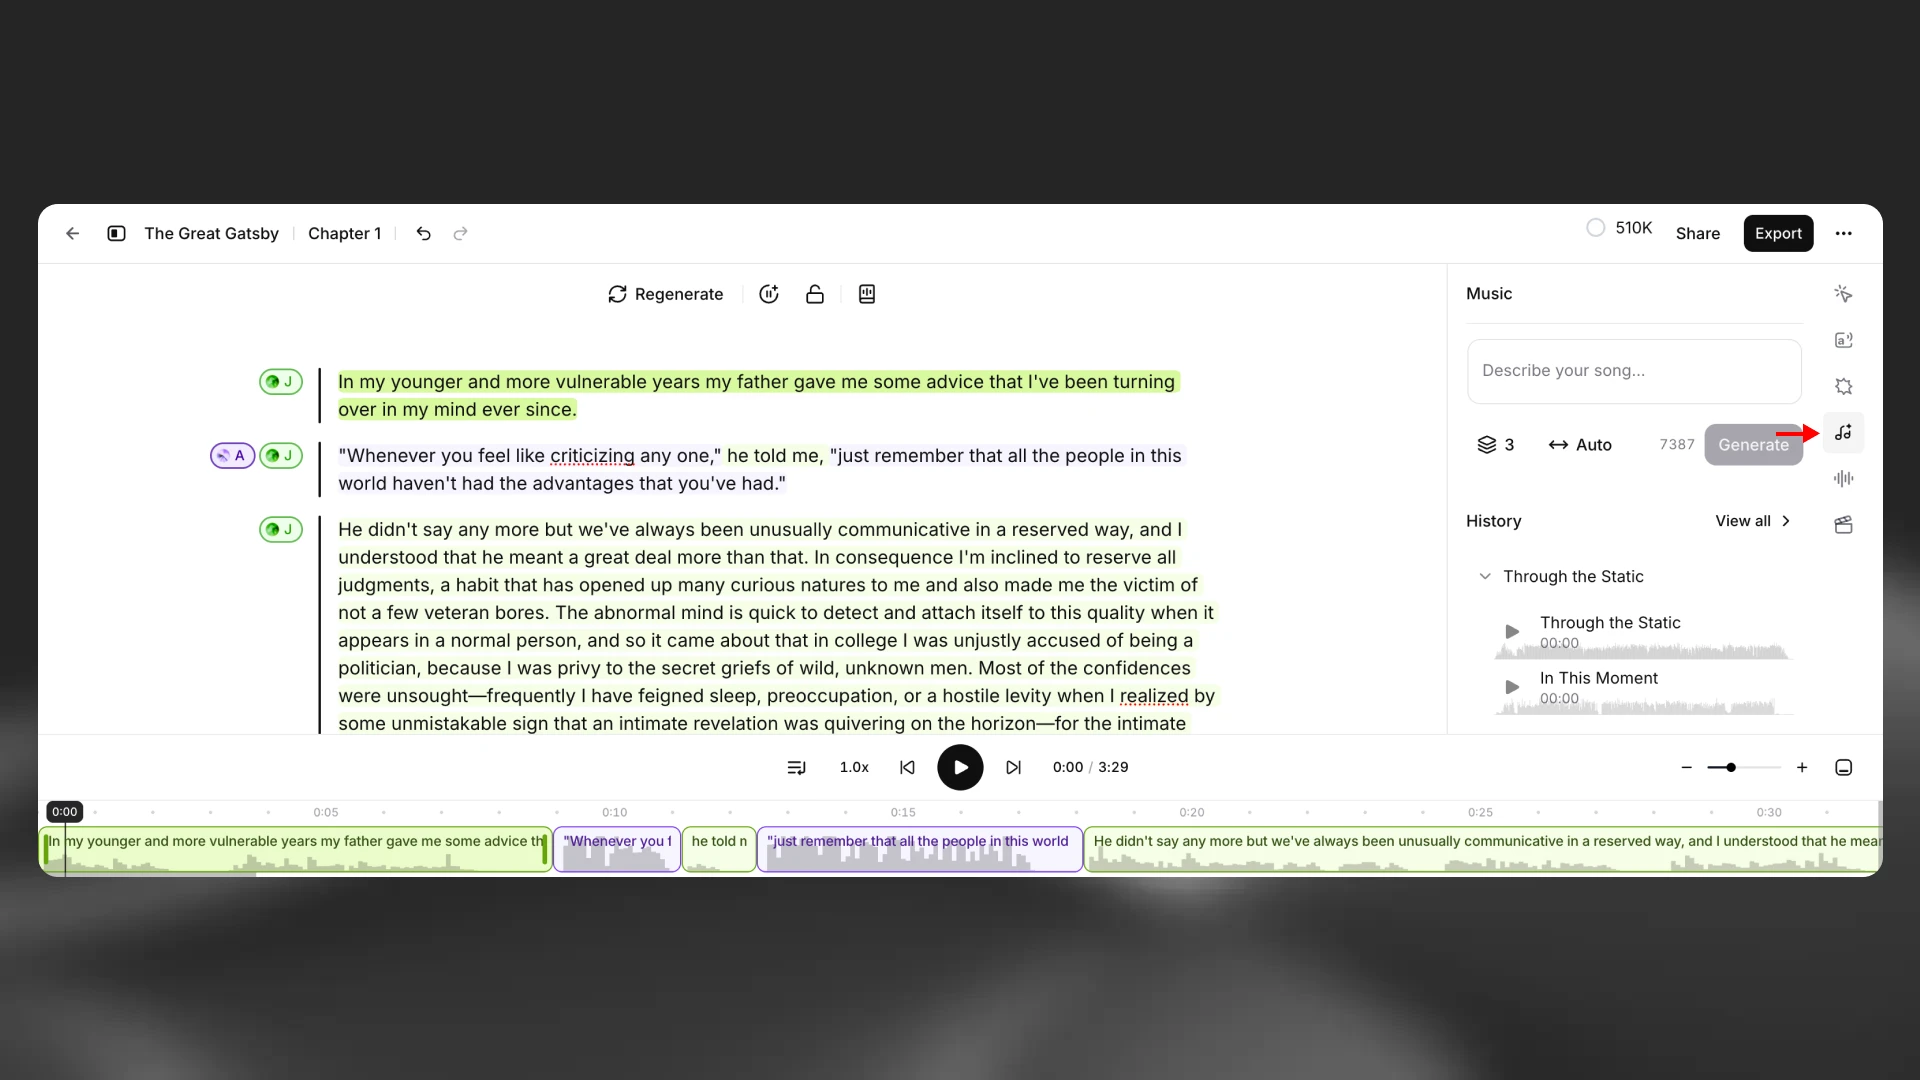Open the sound effects waveform sidebar icon
The image size is (1920, 1080).
click(1843, 478)
